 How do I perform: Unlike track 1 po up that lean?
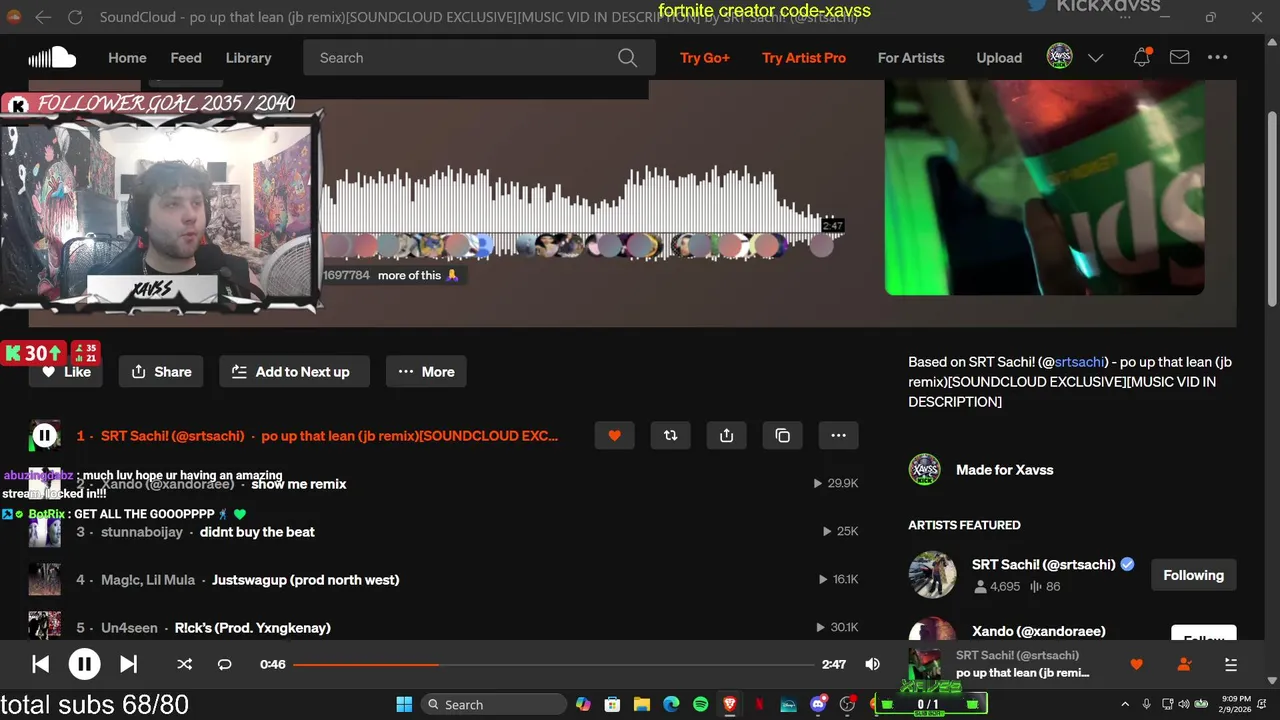[x=614, y=435]
